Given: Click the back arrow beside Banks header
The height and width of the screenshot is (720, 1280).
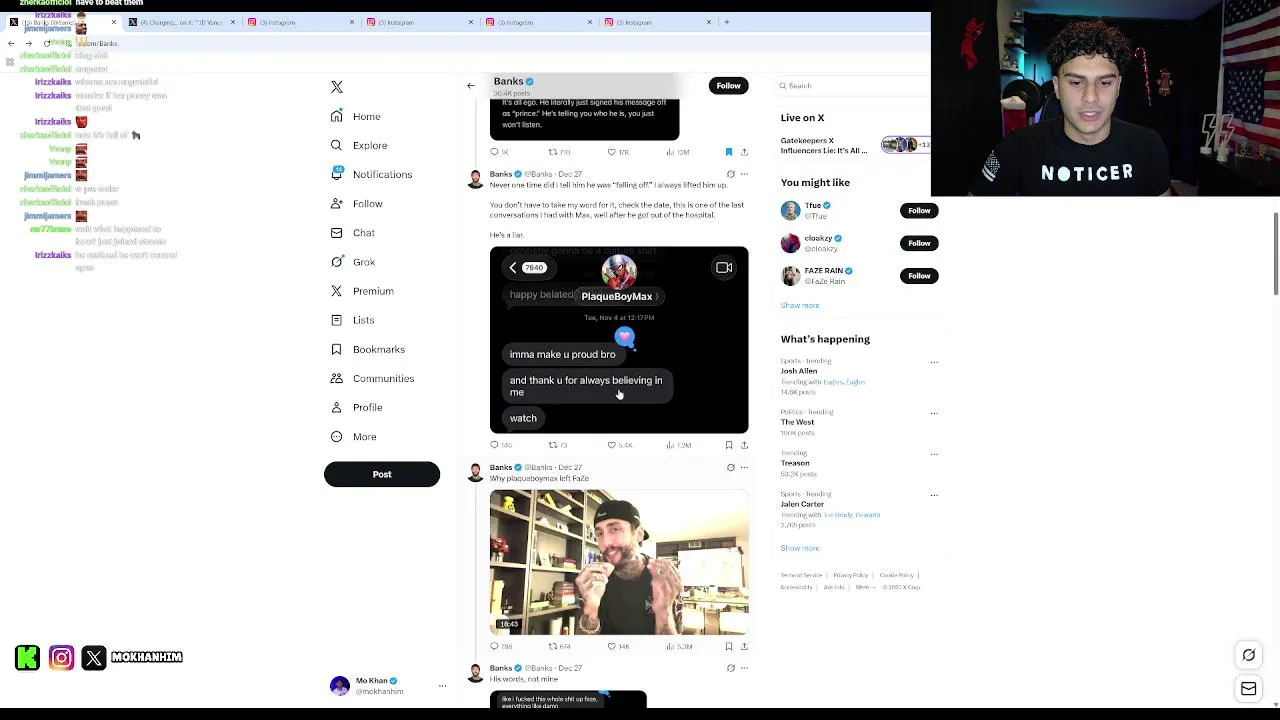Looking at the screenshot, I should click(471, 86).
